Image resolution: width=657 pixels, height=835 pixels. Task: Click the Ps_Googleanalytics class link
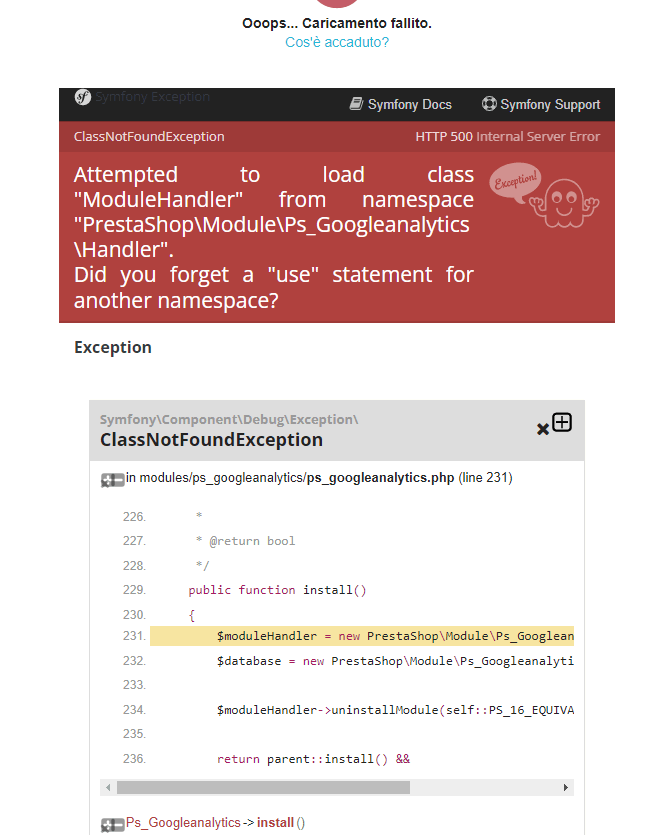[x=183, y=822]
